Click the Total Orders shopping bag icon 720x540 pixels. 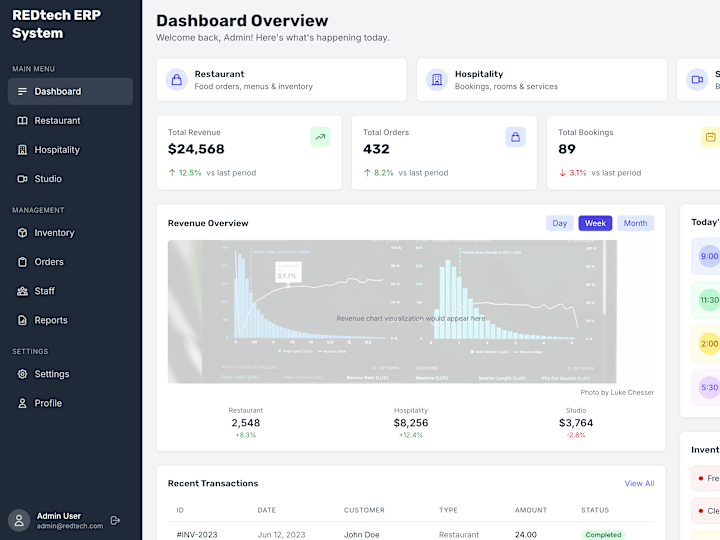click(x=515, y=137)
